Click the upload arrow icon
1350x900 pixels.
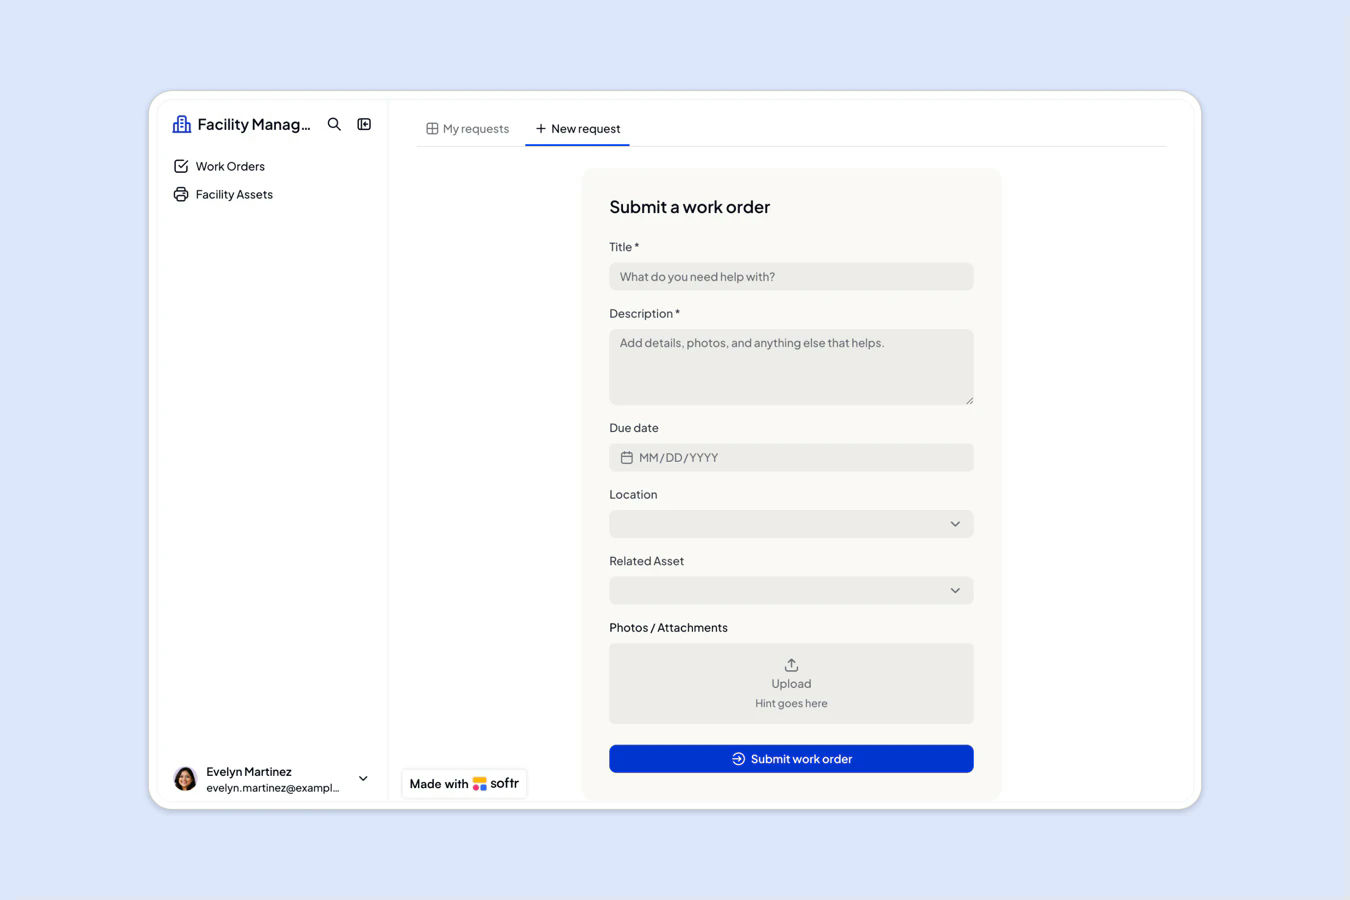791,665
